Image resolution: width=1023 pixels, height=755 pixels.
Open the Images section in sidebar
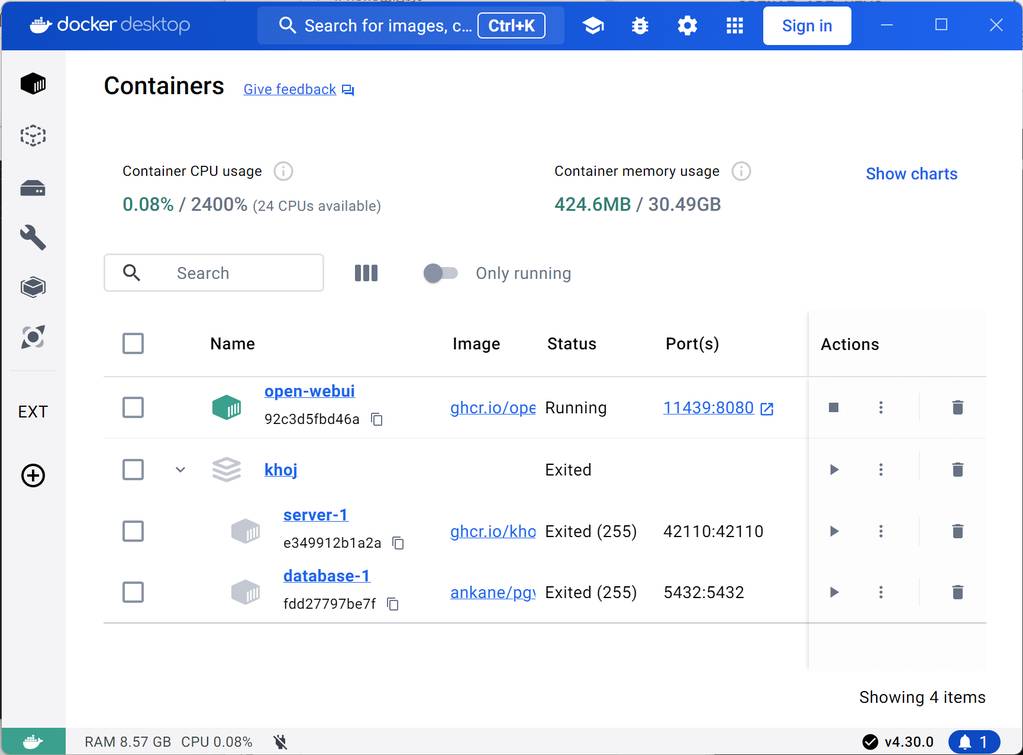[33, 135]
